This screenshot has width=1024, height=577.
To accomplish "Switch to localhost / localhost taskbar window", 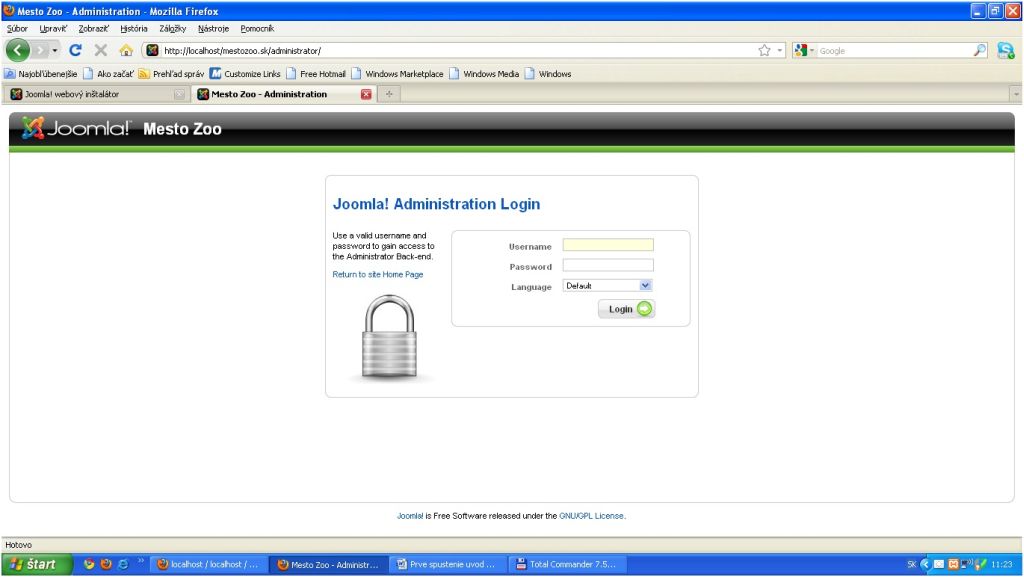I will click(209, 565).
